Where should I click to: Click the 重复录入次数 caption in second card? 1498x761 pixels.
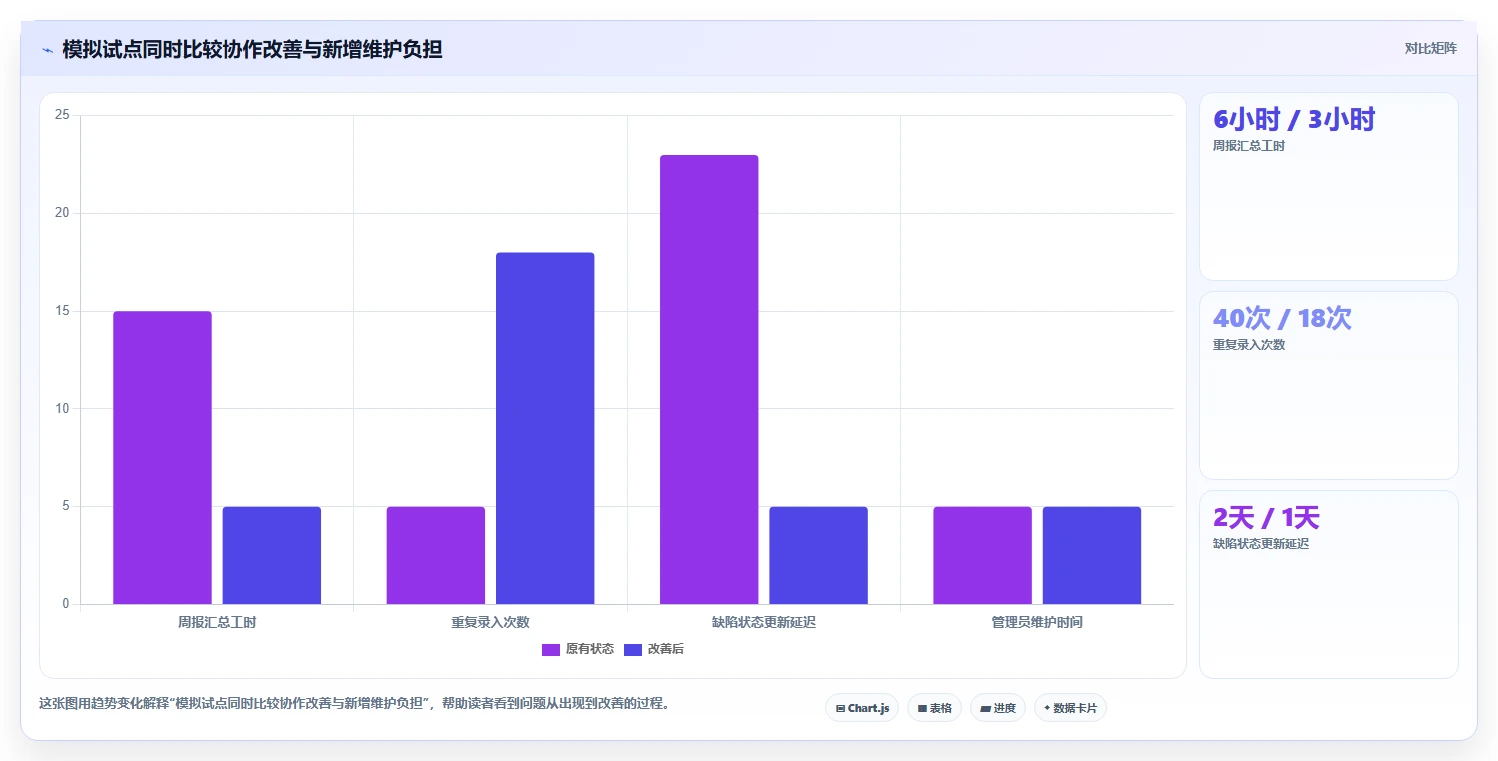coord(1249,345)
